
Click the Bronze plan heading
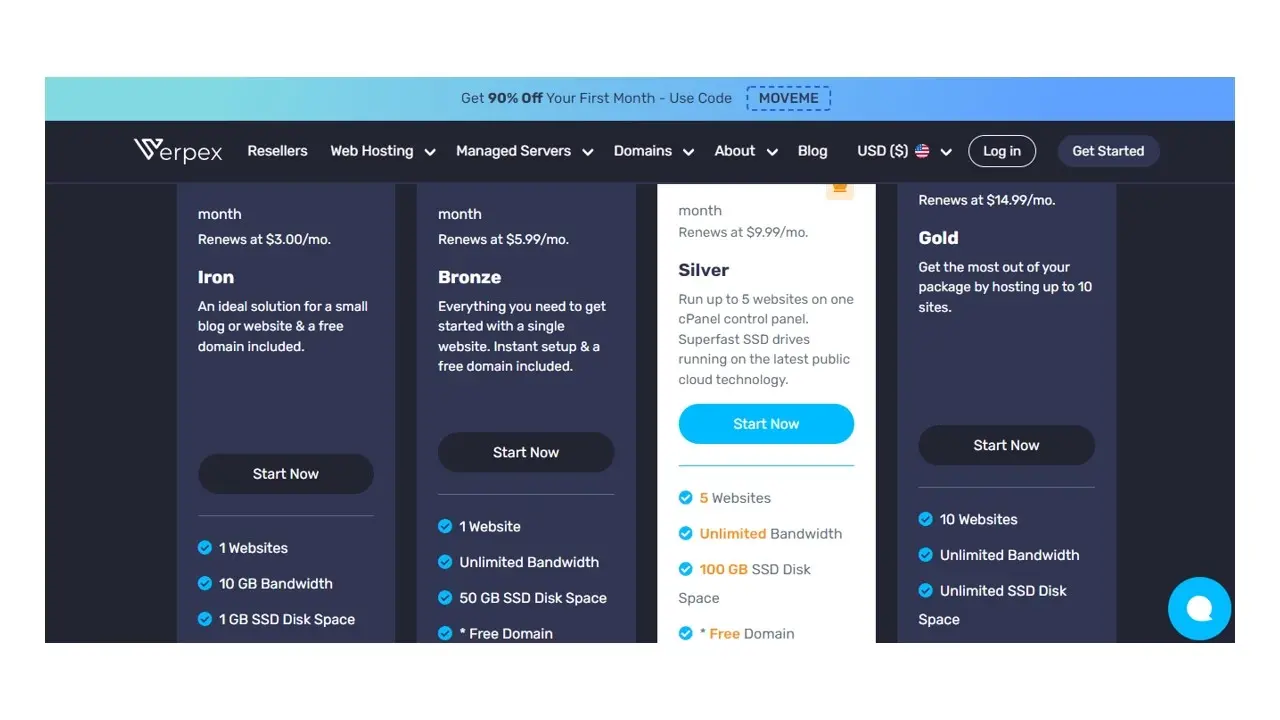coord(470,277)
